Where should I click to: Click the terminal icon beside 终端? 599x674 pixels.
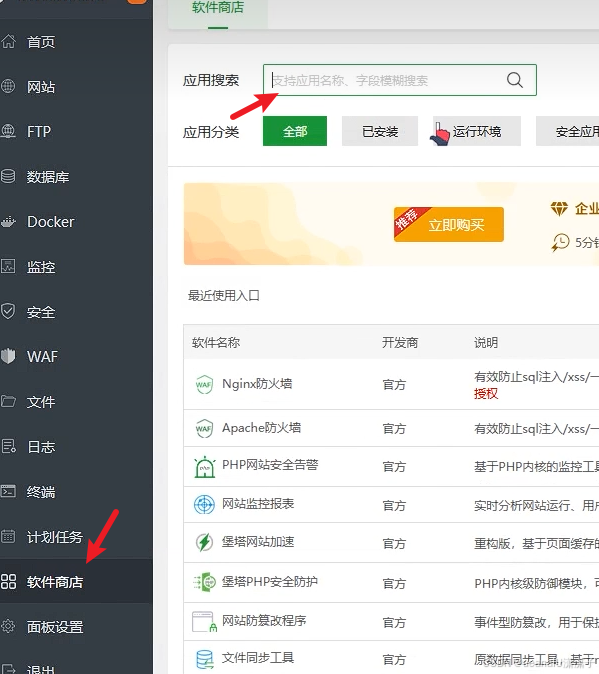(8, 491)
